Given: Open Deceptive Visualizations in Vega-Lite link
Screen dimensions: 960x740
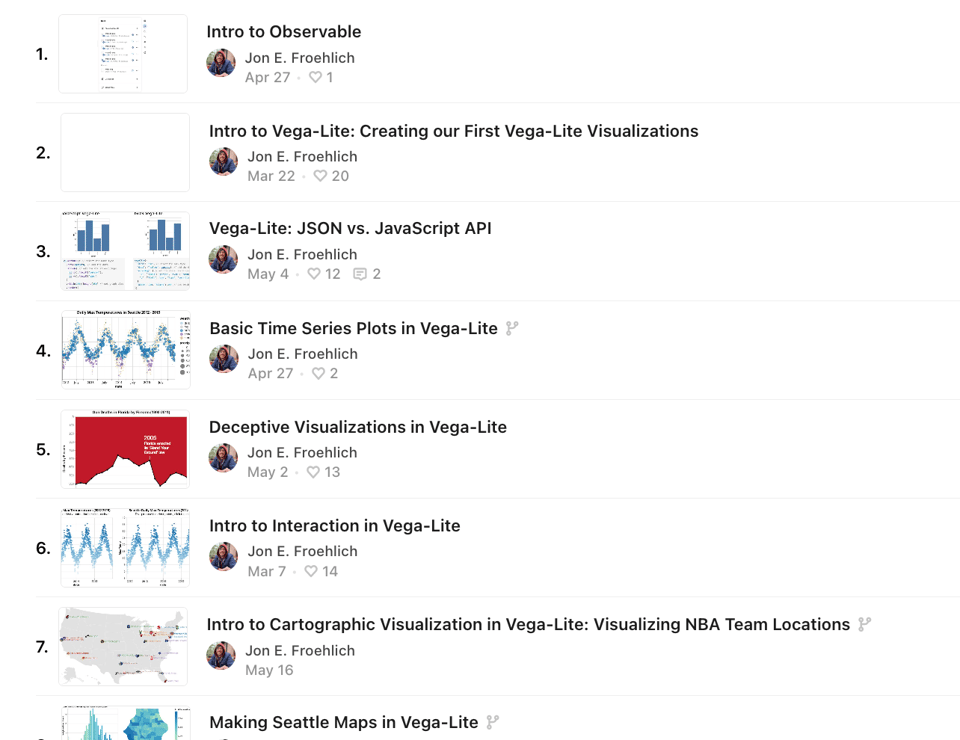Looking at the screenshot, I should (x=357, y=427).
